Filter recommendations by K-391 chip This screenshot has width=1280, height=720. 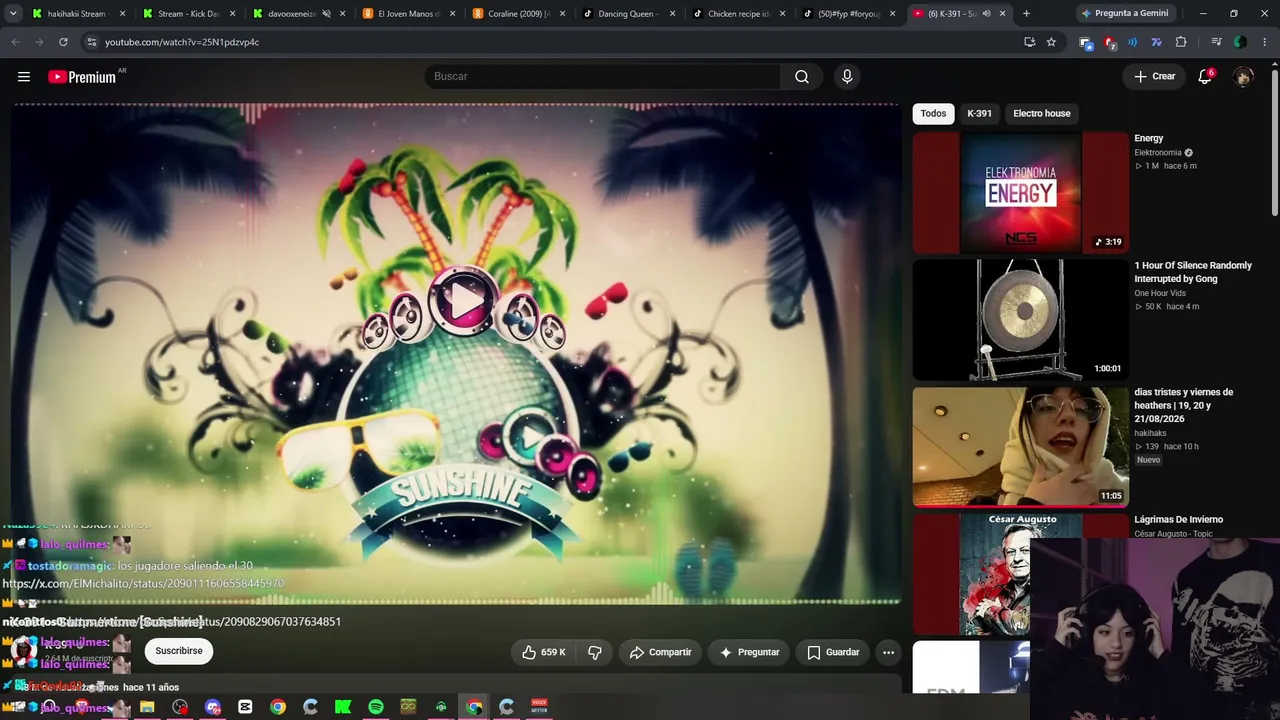pyautogui.click(x=979, y=113)
